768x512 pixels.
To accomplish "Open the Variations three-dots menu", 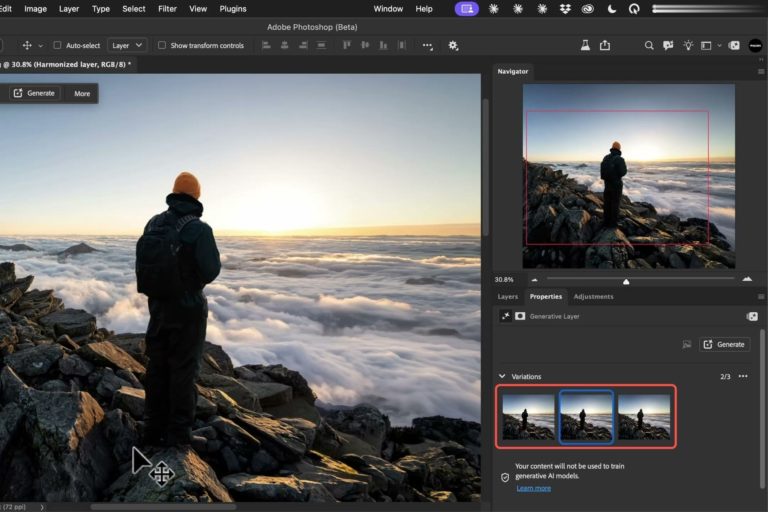I will 743,376.
